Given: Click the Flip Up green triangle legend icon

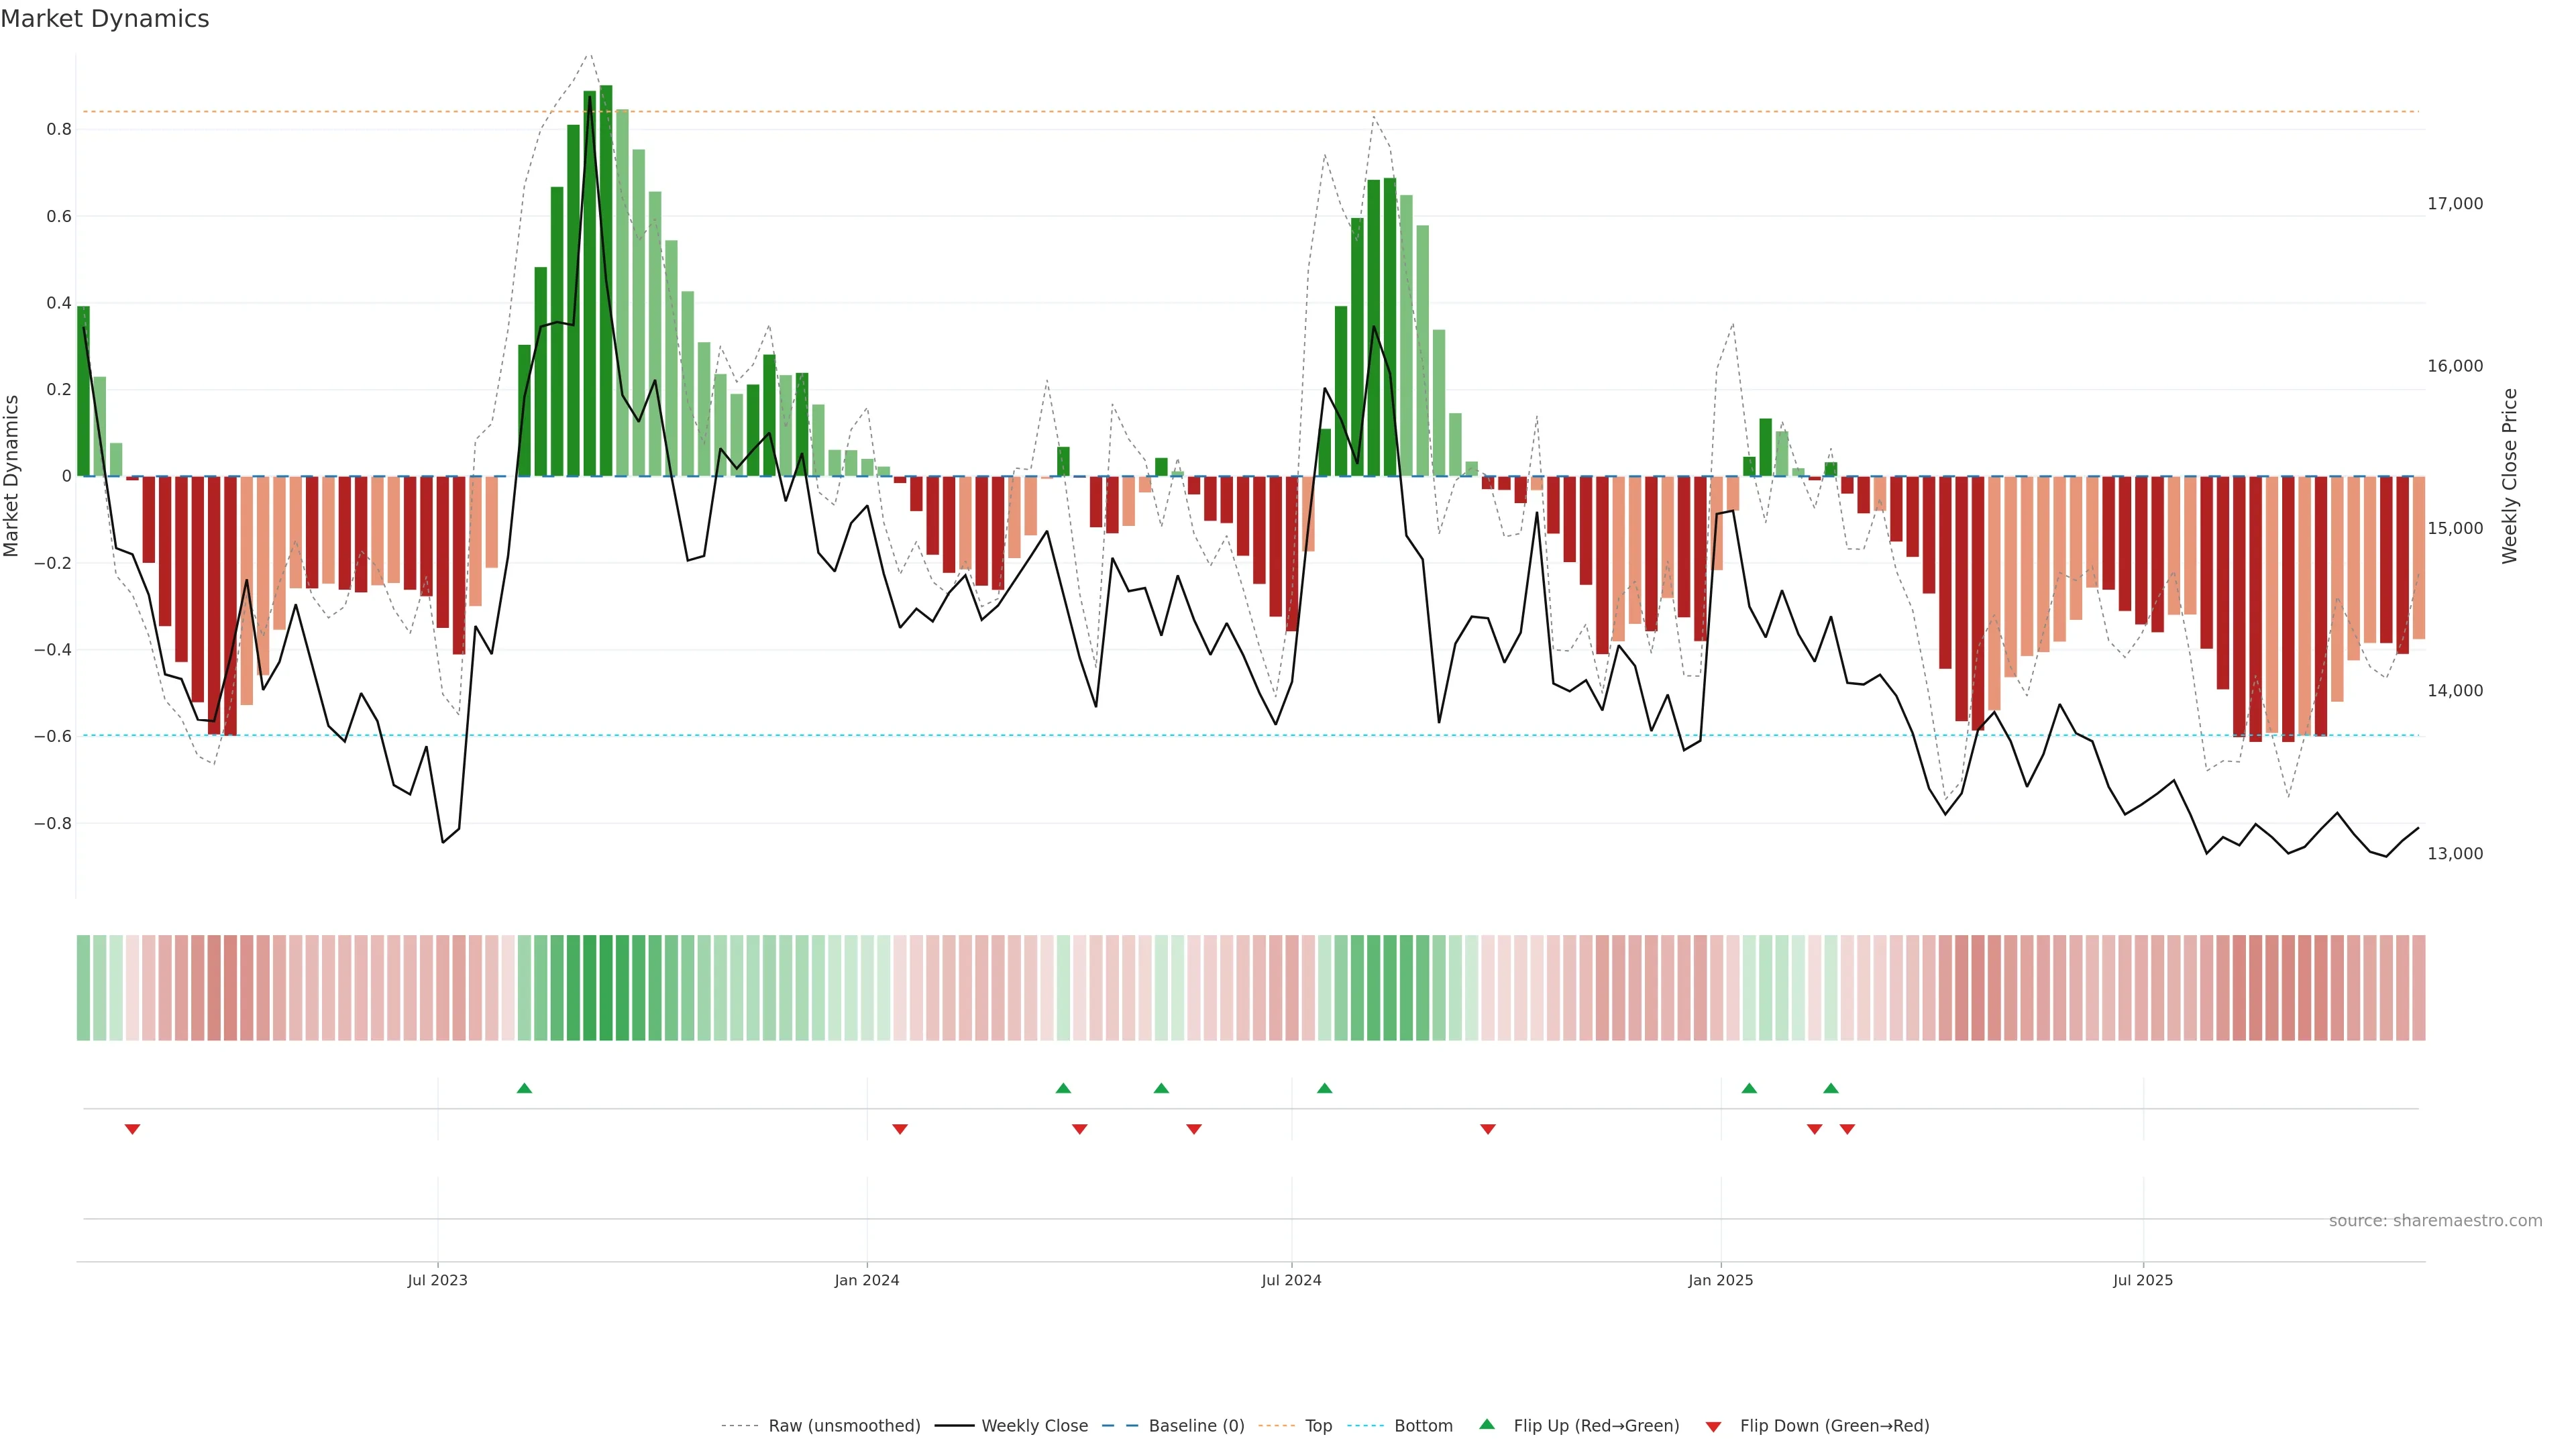Looking at the screenshot, I should pyautogui.click(x=1487, y=1424).
